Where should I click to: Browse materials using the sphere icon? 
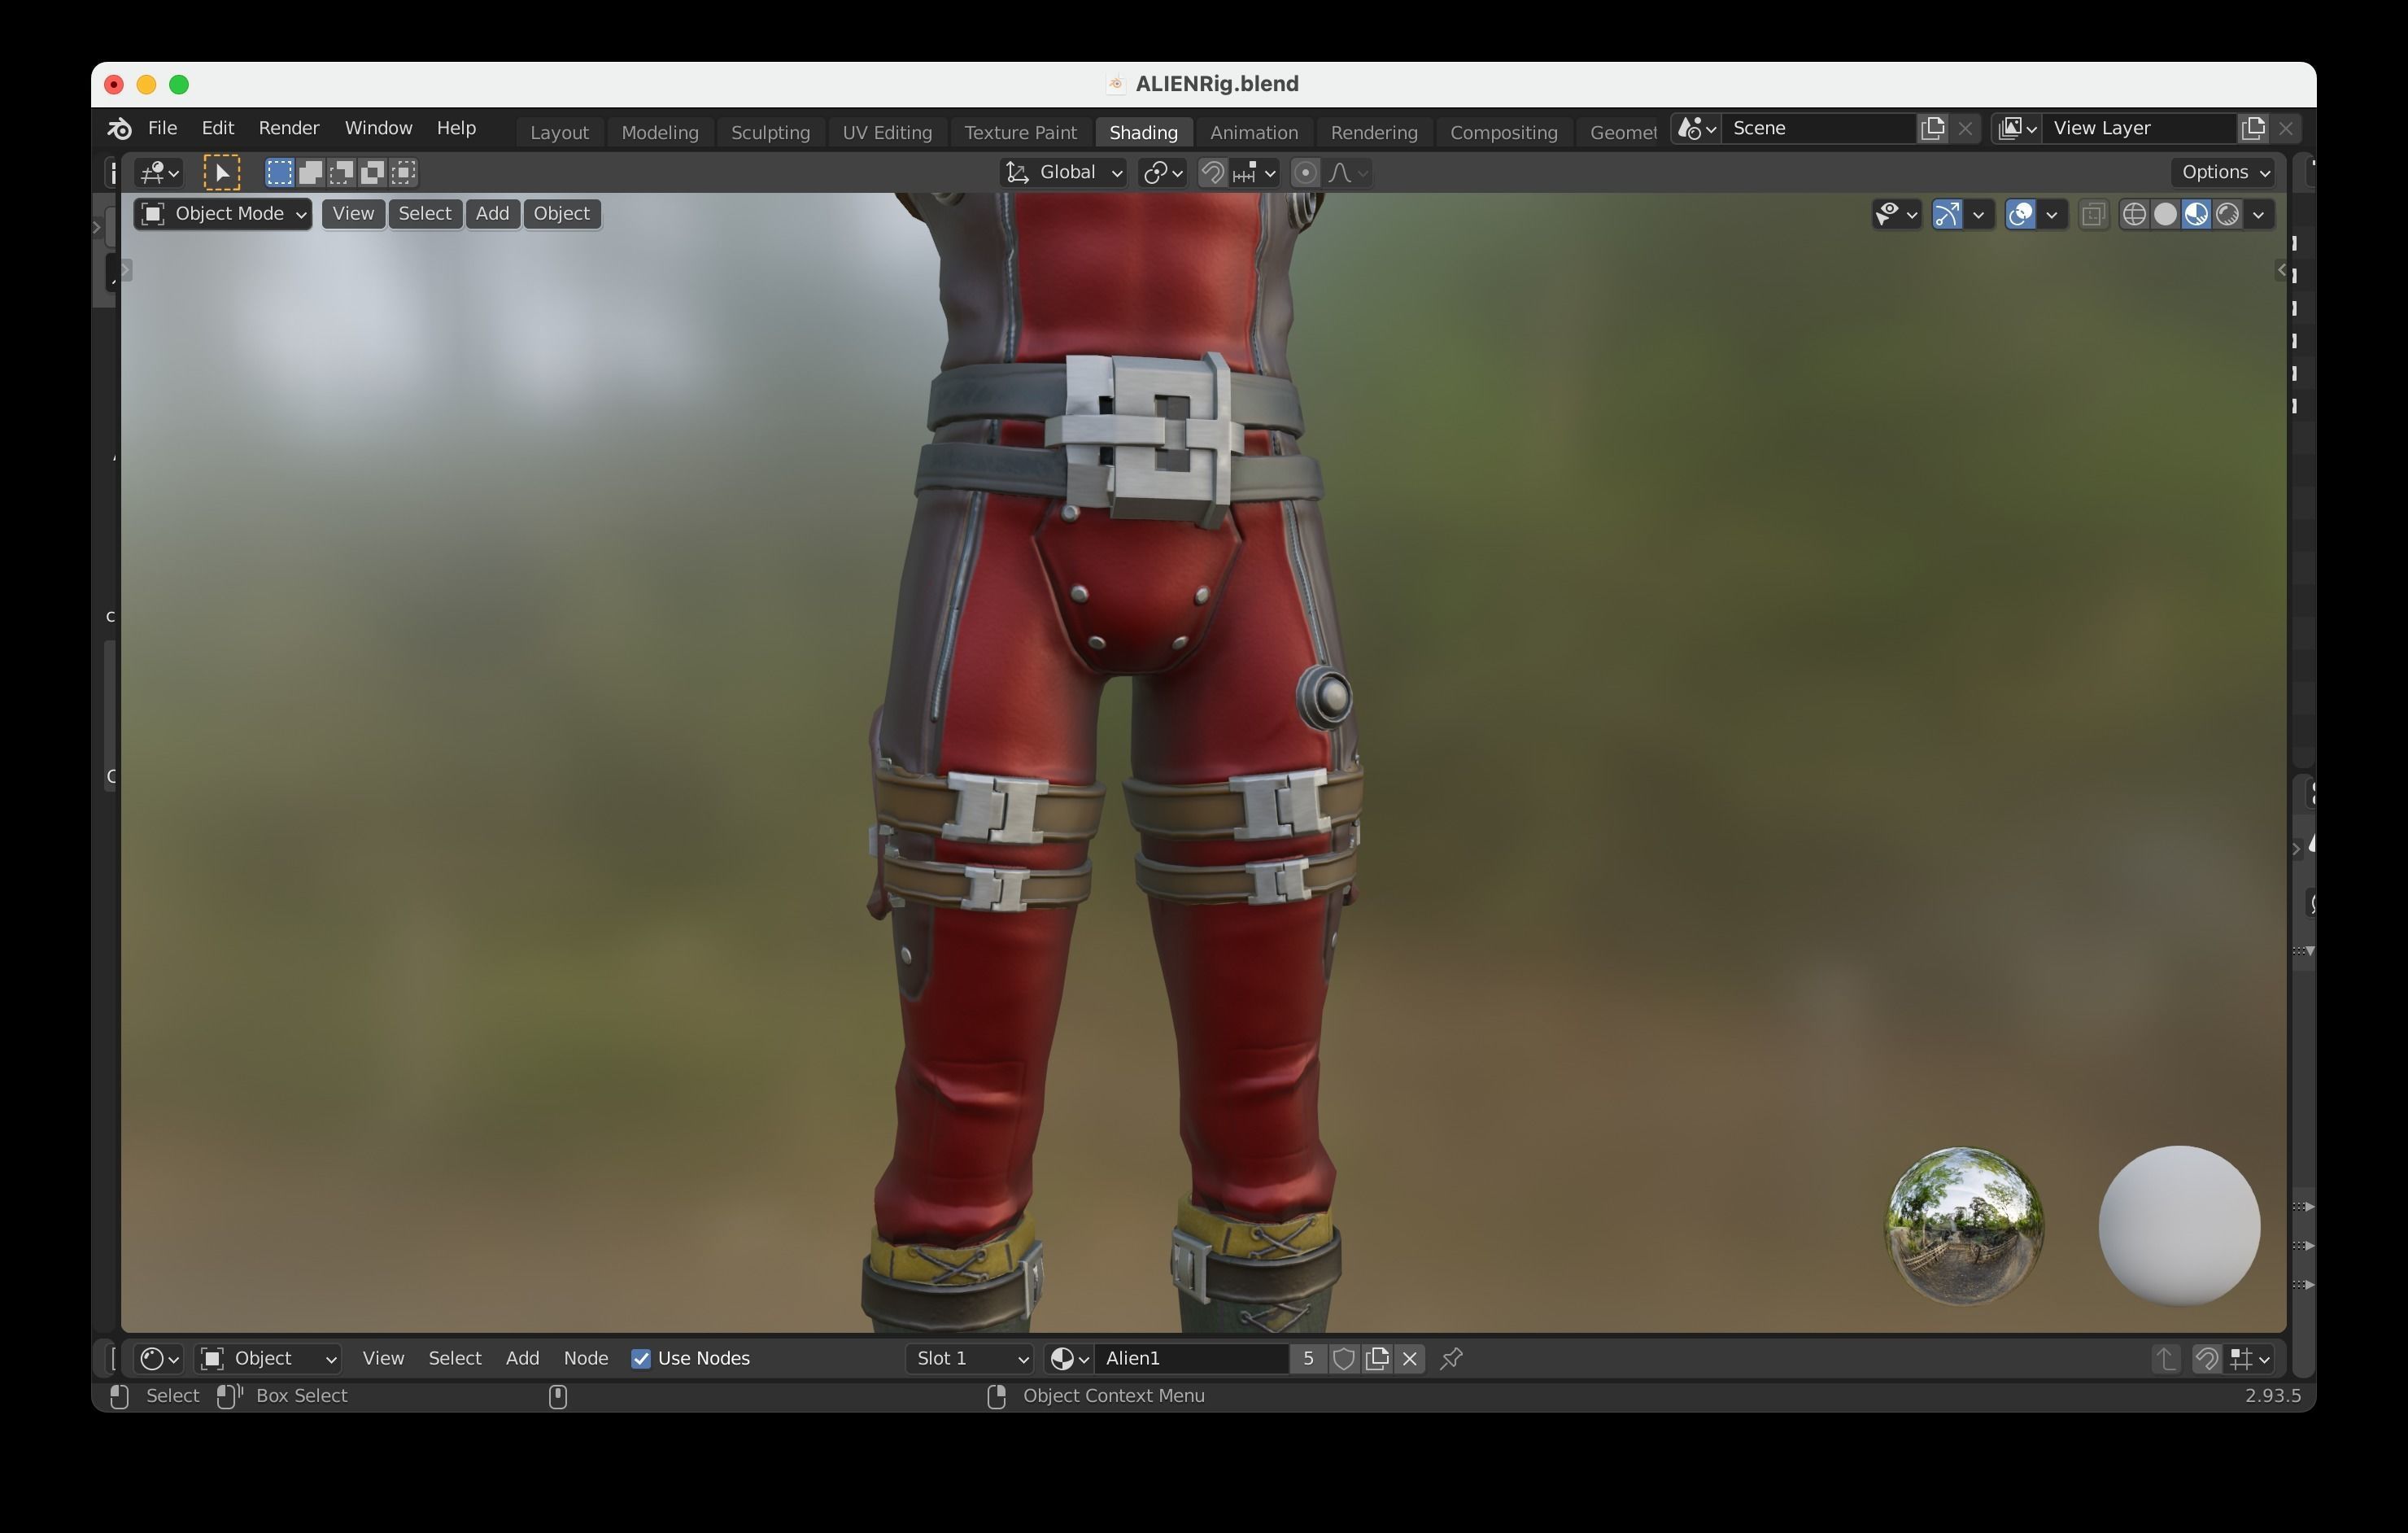point(1069,1359)
